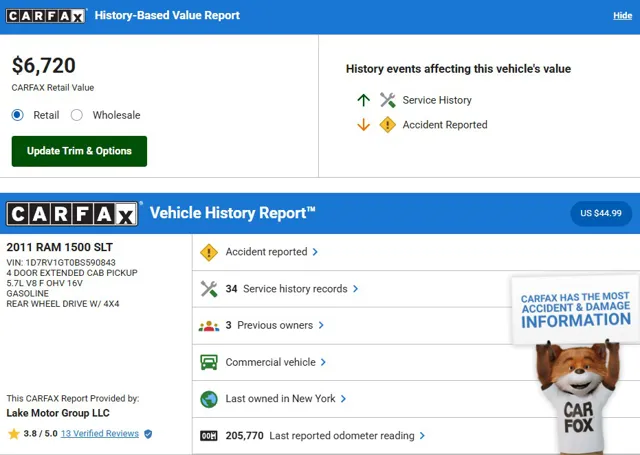Click the Accident Reported value event text
Viewport: 640px width, 455px height.
[445, 124]
